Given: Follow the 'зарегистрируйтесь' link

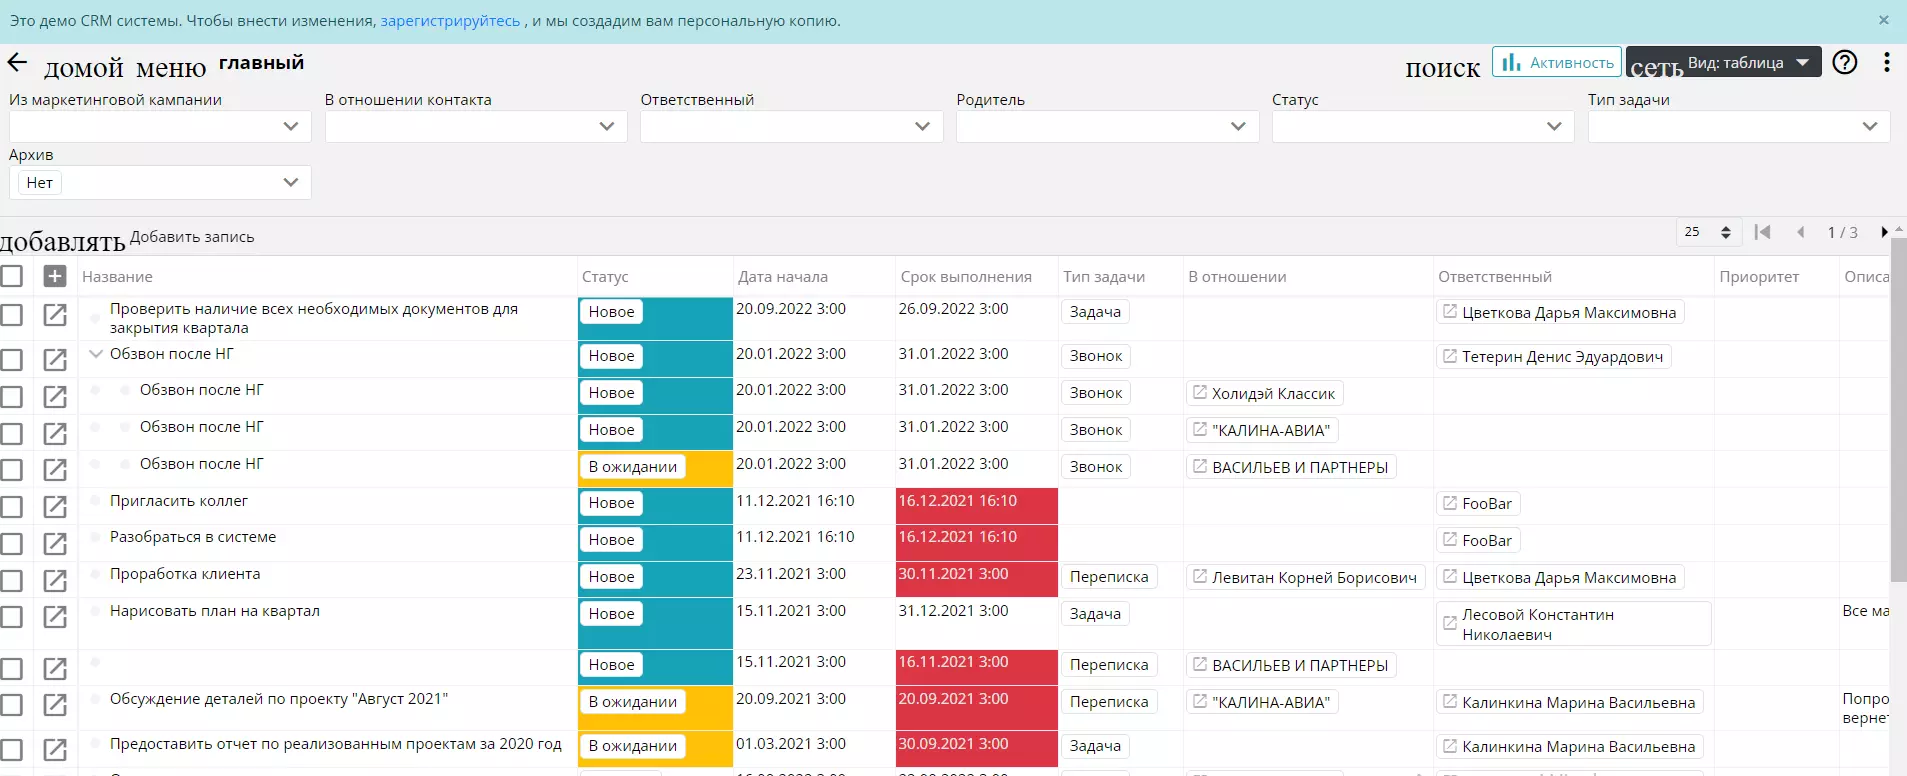Looking at the screenshot, I should tap(450, 21).
